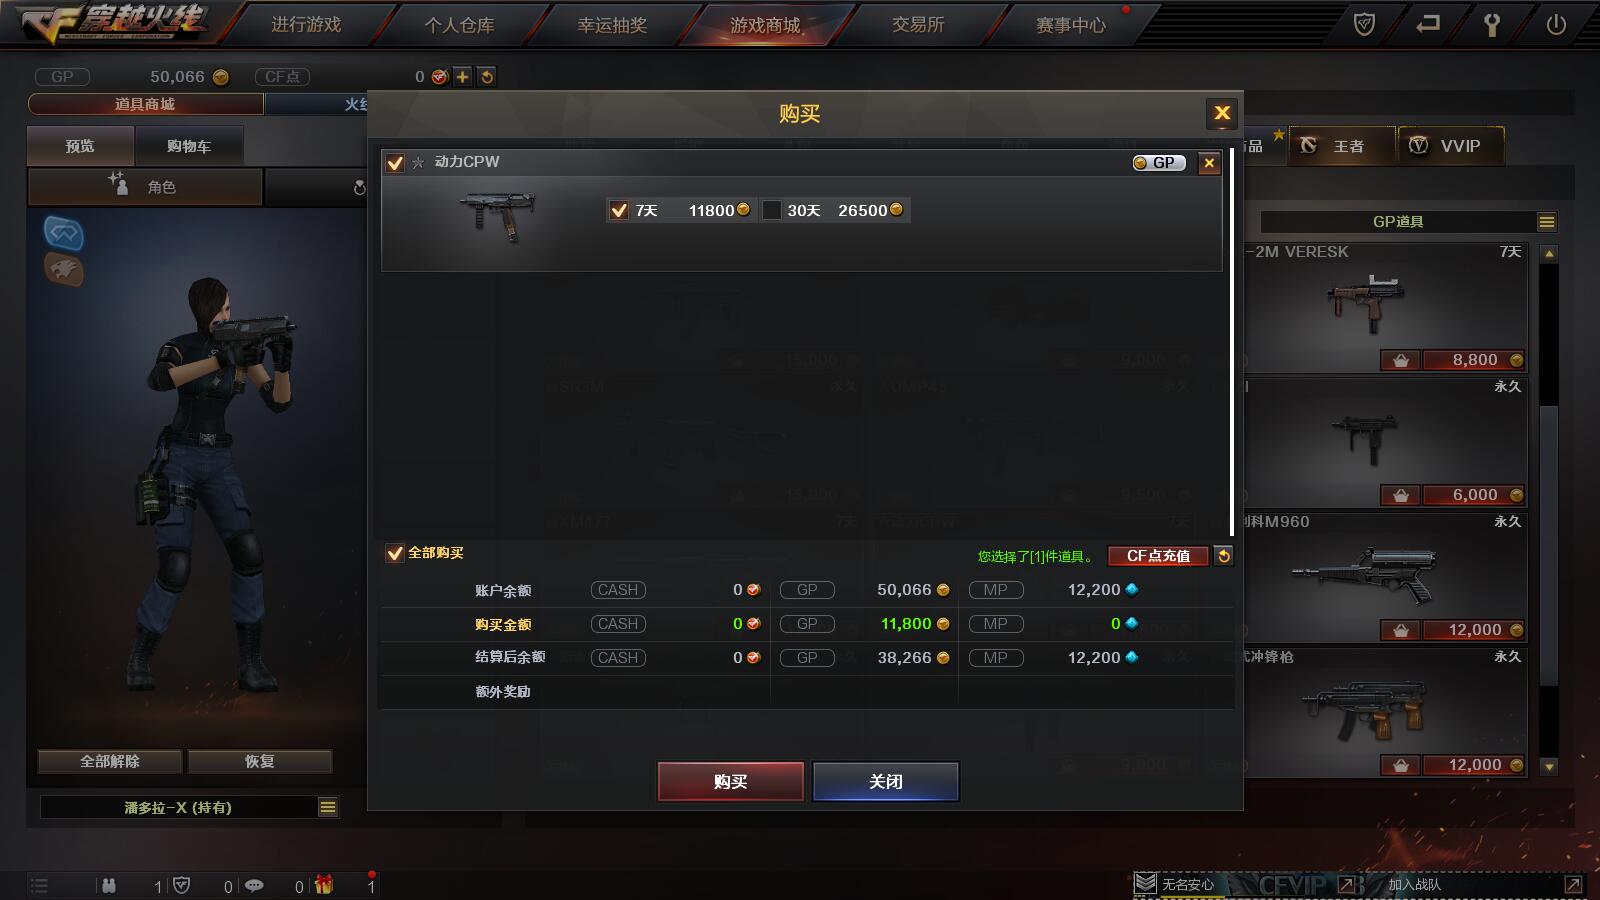Viewport: 1600px width, 900px height.
Task: Uncheck the 7天 11800 duration option
Action: (x=619, y=210)
